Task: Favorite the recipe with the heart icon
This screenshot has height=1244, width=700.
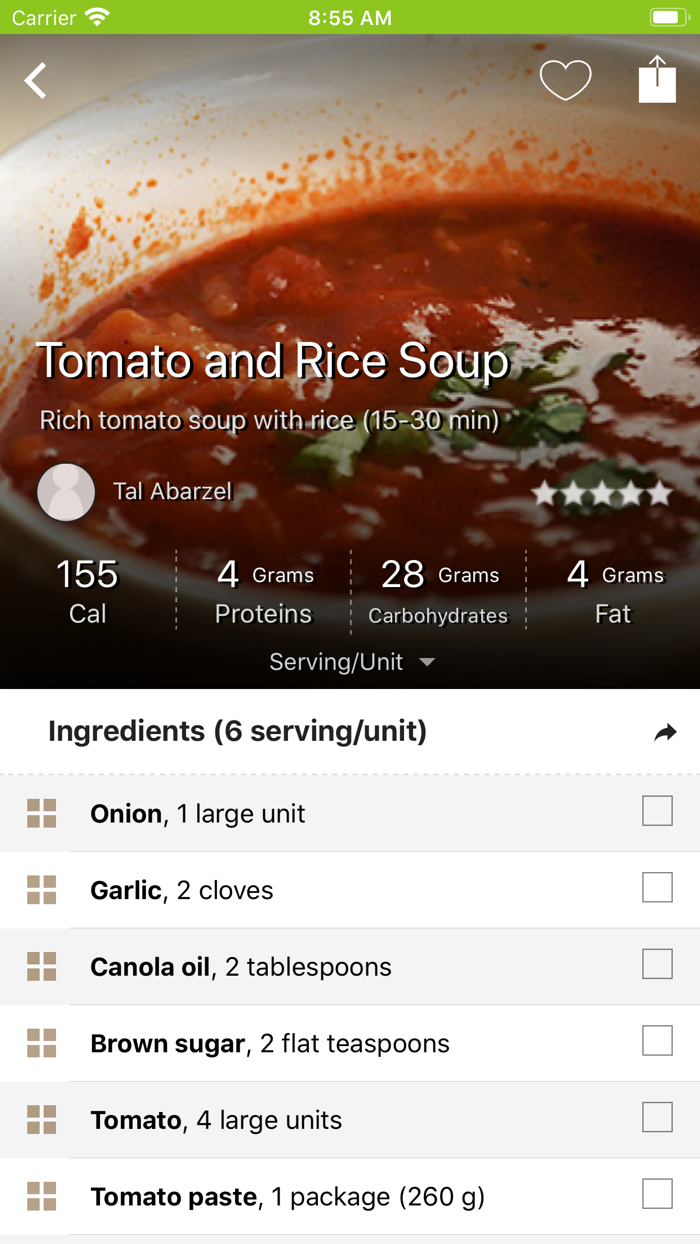Action: click(565, 80)
